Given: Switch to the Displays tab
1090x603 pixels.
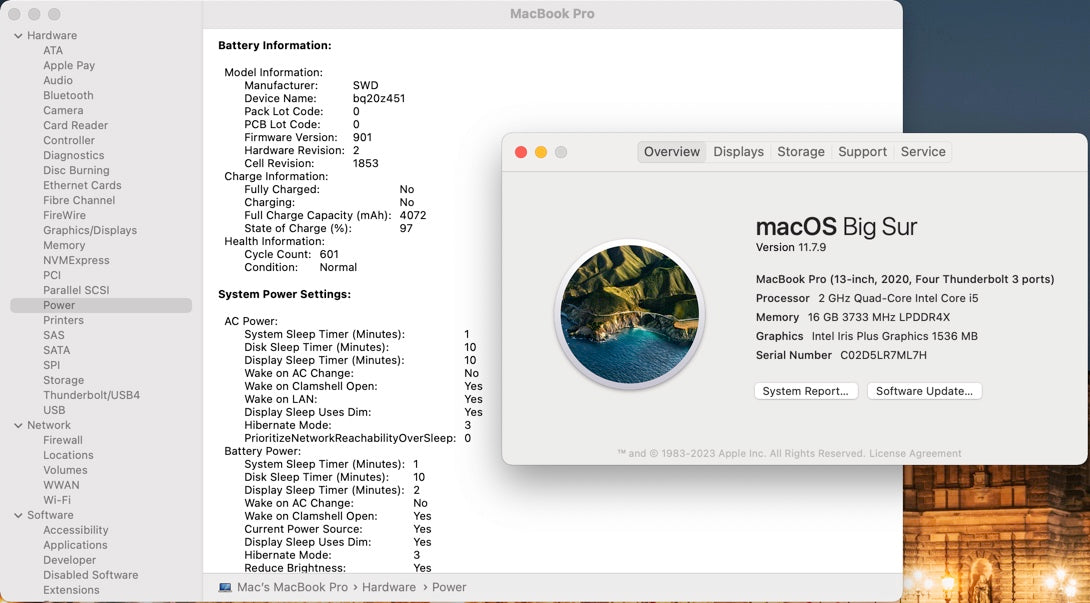Looking at the screenshot, I should click(738, 152).
